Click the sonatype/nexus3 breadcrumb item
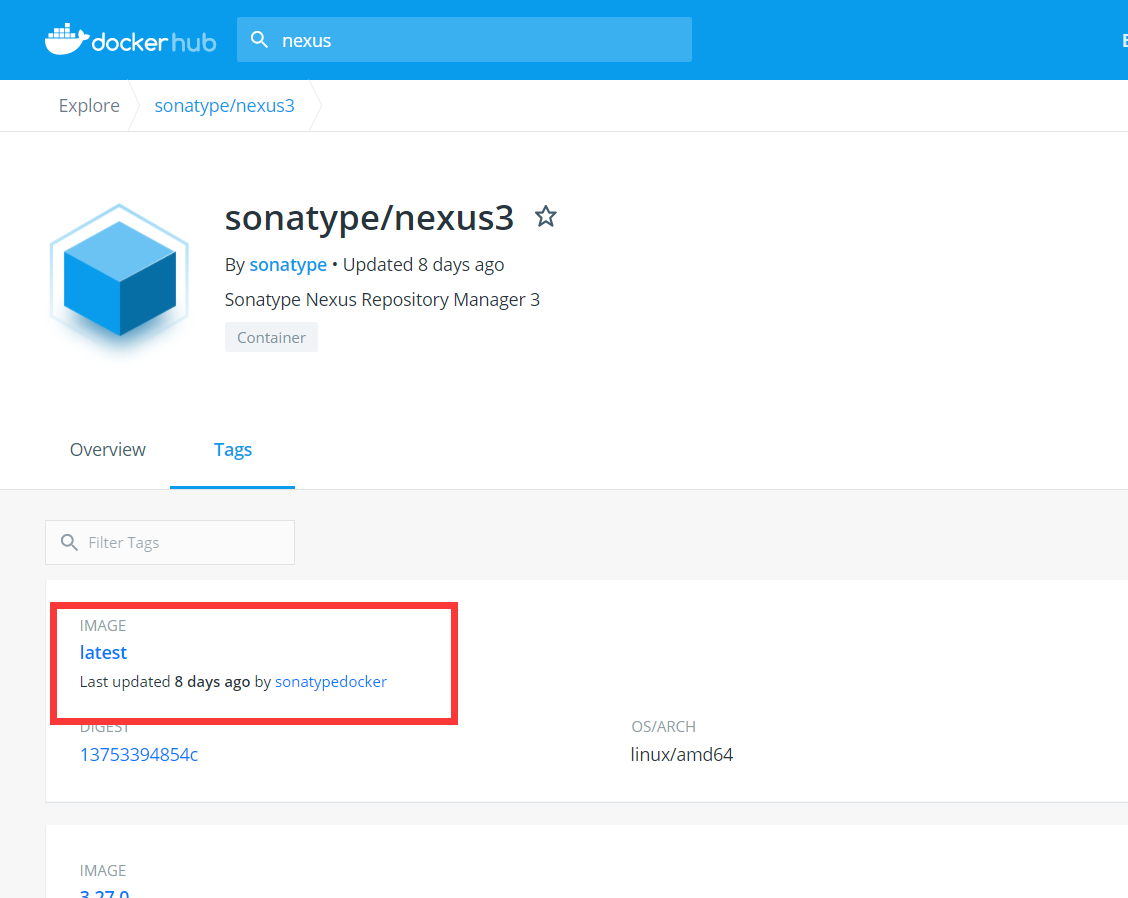Image resolution: width=1128 pixels, height=898 pixels. pyautogui.click(x=224, y=105)
